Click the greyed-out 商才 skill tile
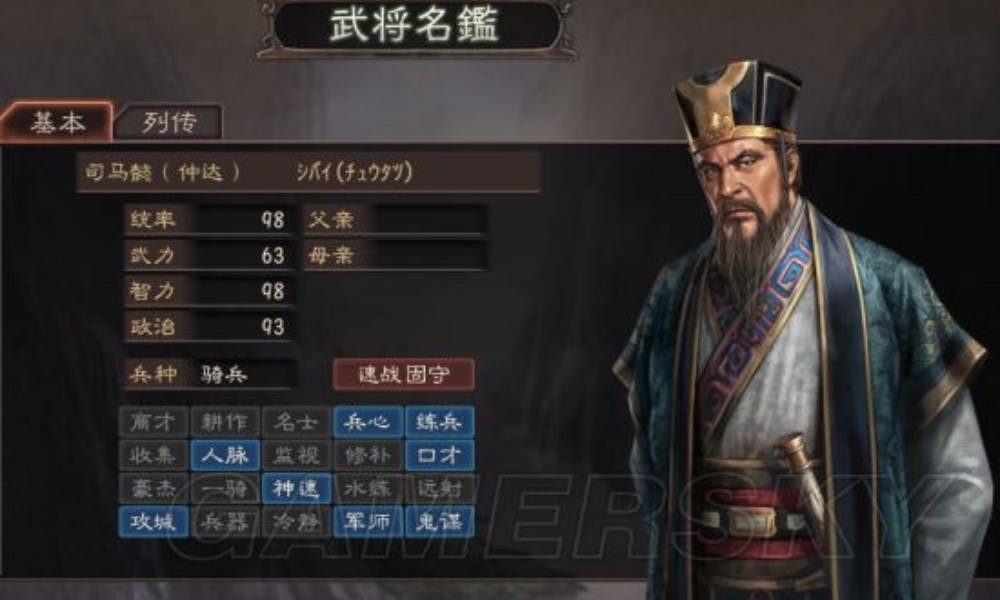 point(153,422)
